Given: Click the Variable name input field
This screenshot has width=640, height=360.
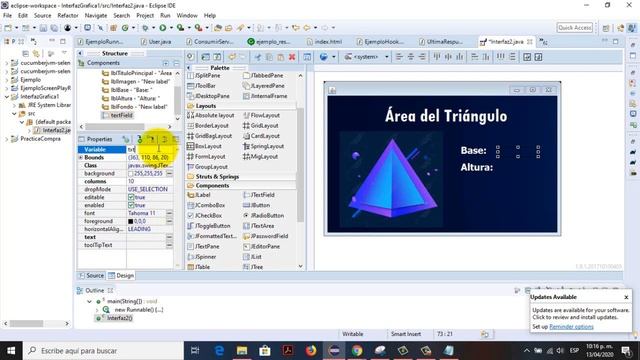Looking at the screenshot, I should click(151, 149).
